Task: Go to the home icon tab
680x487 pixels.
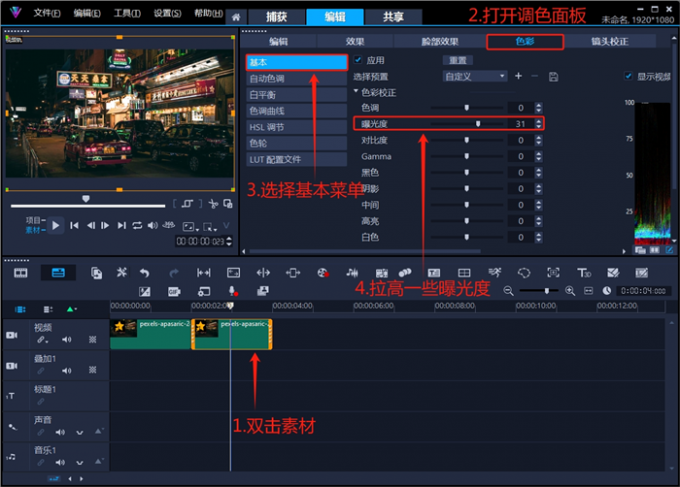Action: click(x=236, y=17)
